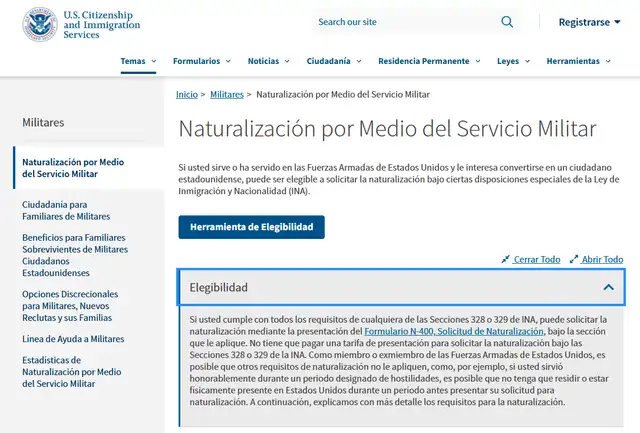Click the collapse arrows icon beside Cerrar Todo
Screen dimensions: 640x433
point(505,259)
